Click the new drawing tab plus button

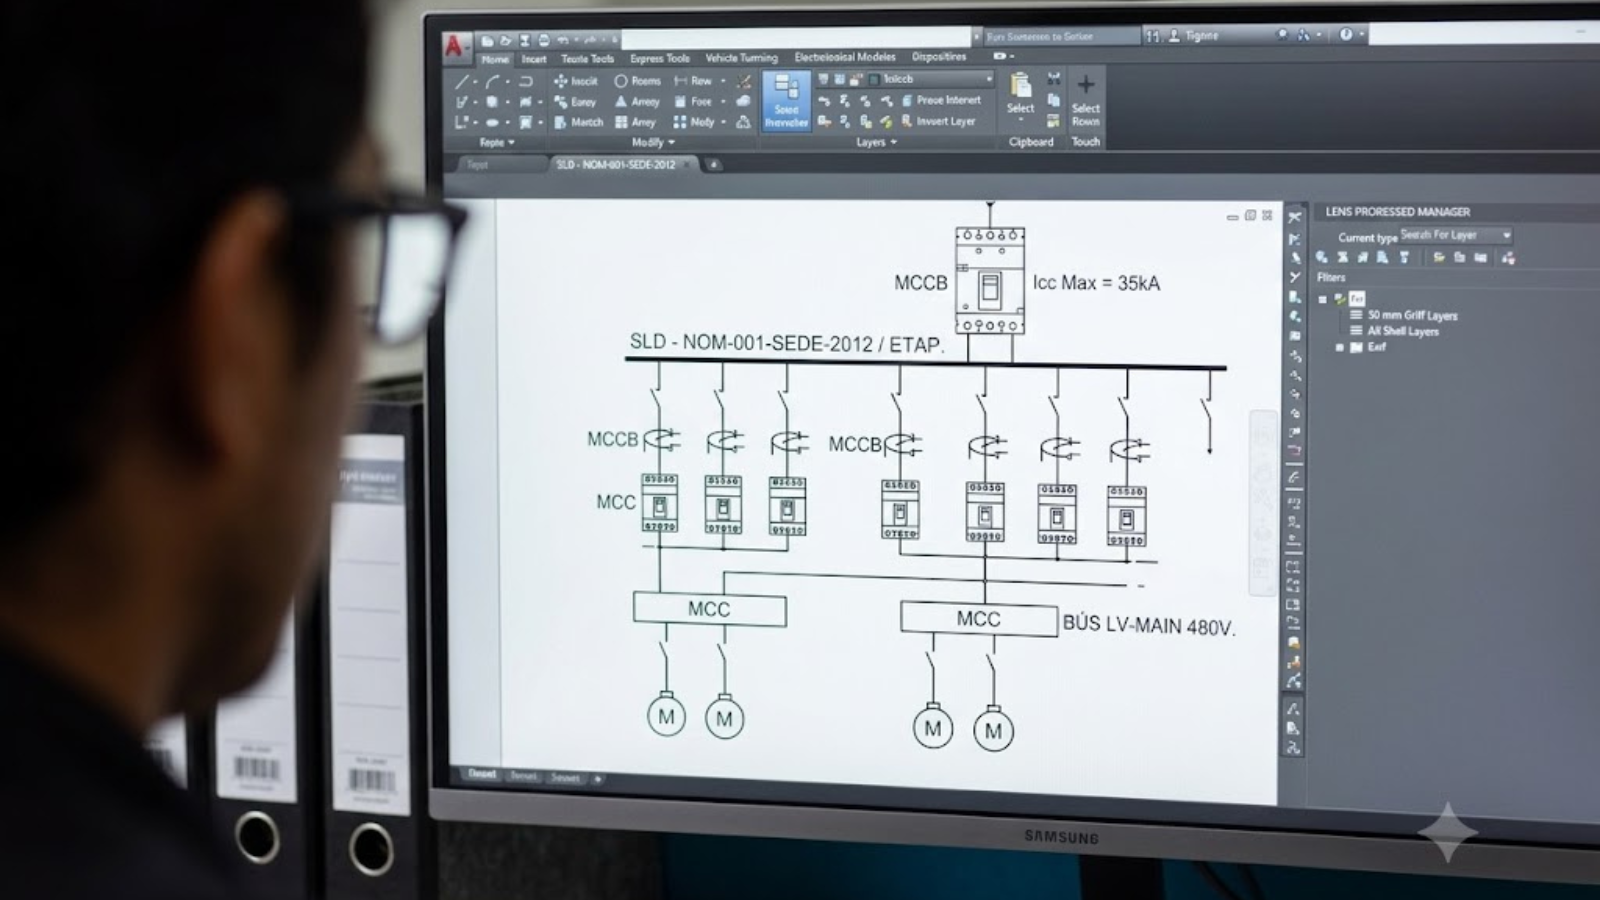click(713, 165)
